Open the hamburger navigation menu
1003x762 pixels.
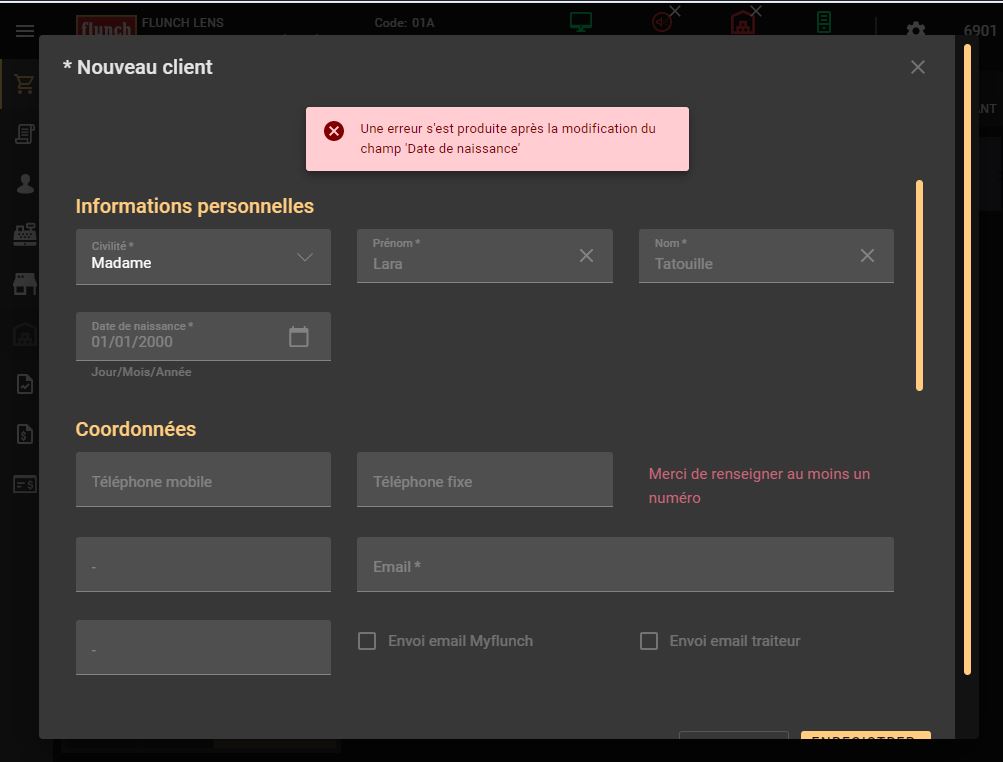click(24, 31)
